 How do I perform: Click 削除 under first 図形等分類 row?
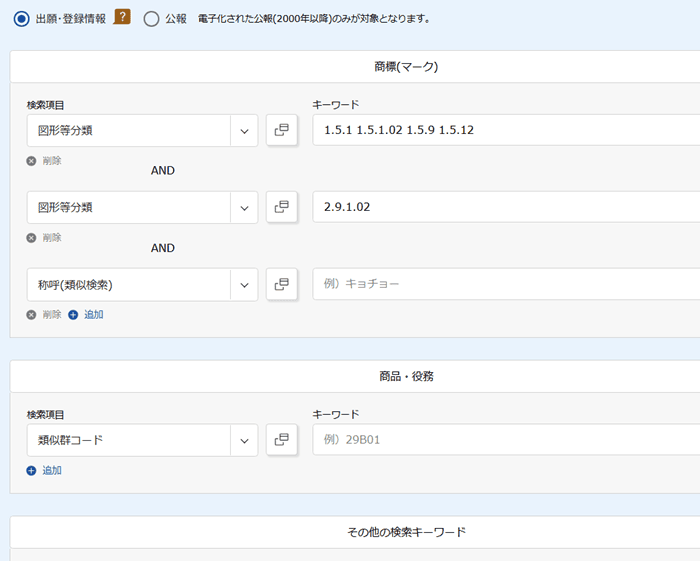52,161
